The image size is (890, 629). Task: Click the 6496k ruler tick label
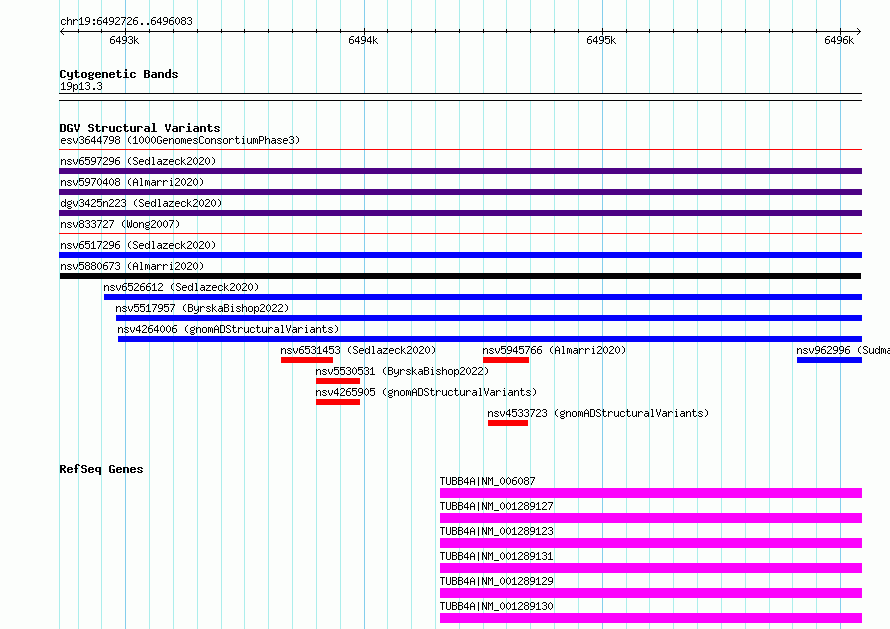pos(839,40)
